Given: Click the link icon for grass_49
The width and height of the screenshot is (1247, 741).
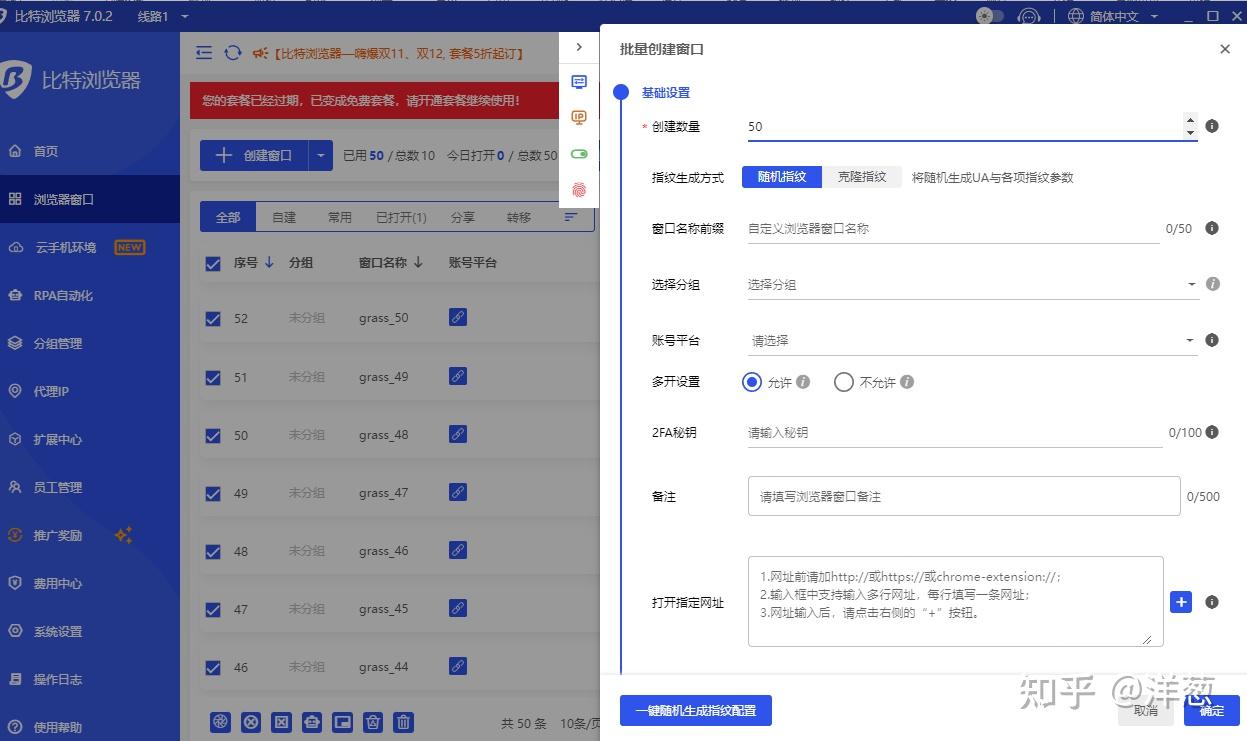Looking at the screenshot, I should 458,376.
